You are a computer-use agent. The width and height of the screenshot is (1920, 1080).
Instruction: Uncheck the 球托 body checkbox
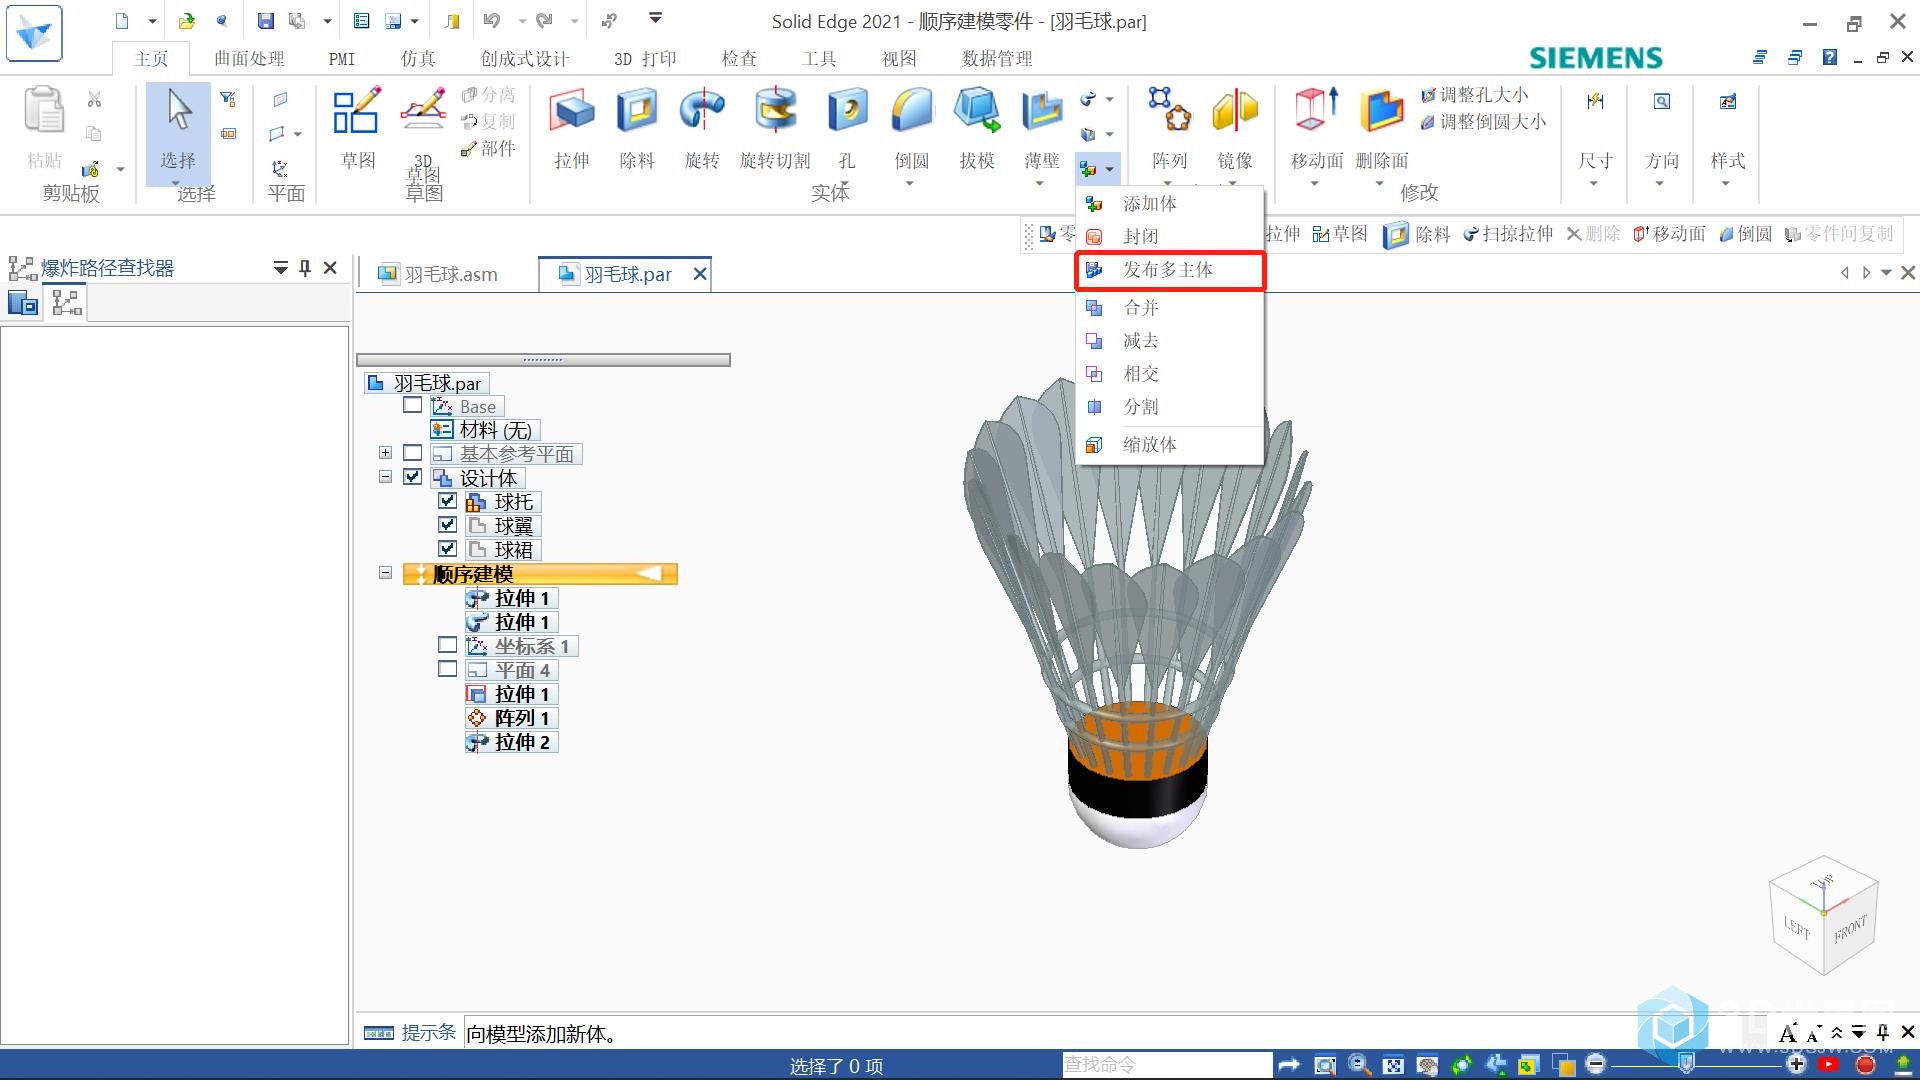pyautogui.click(x=447, y=501)
